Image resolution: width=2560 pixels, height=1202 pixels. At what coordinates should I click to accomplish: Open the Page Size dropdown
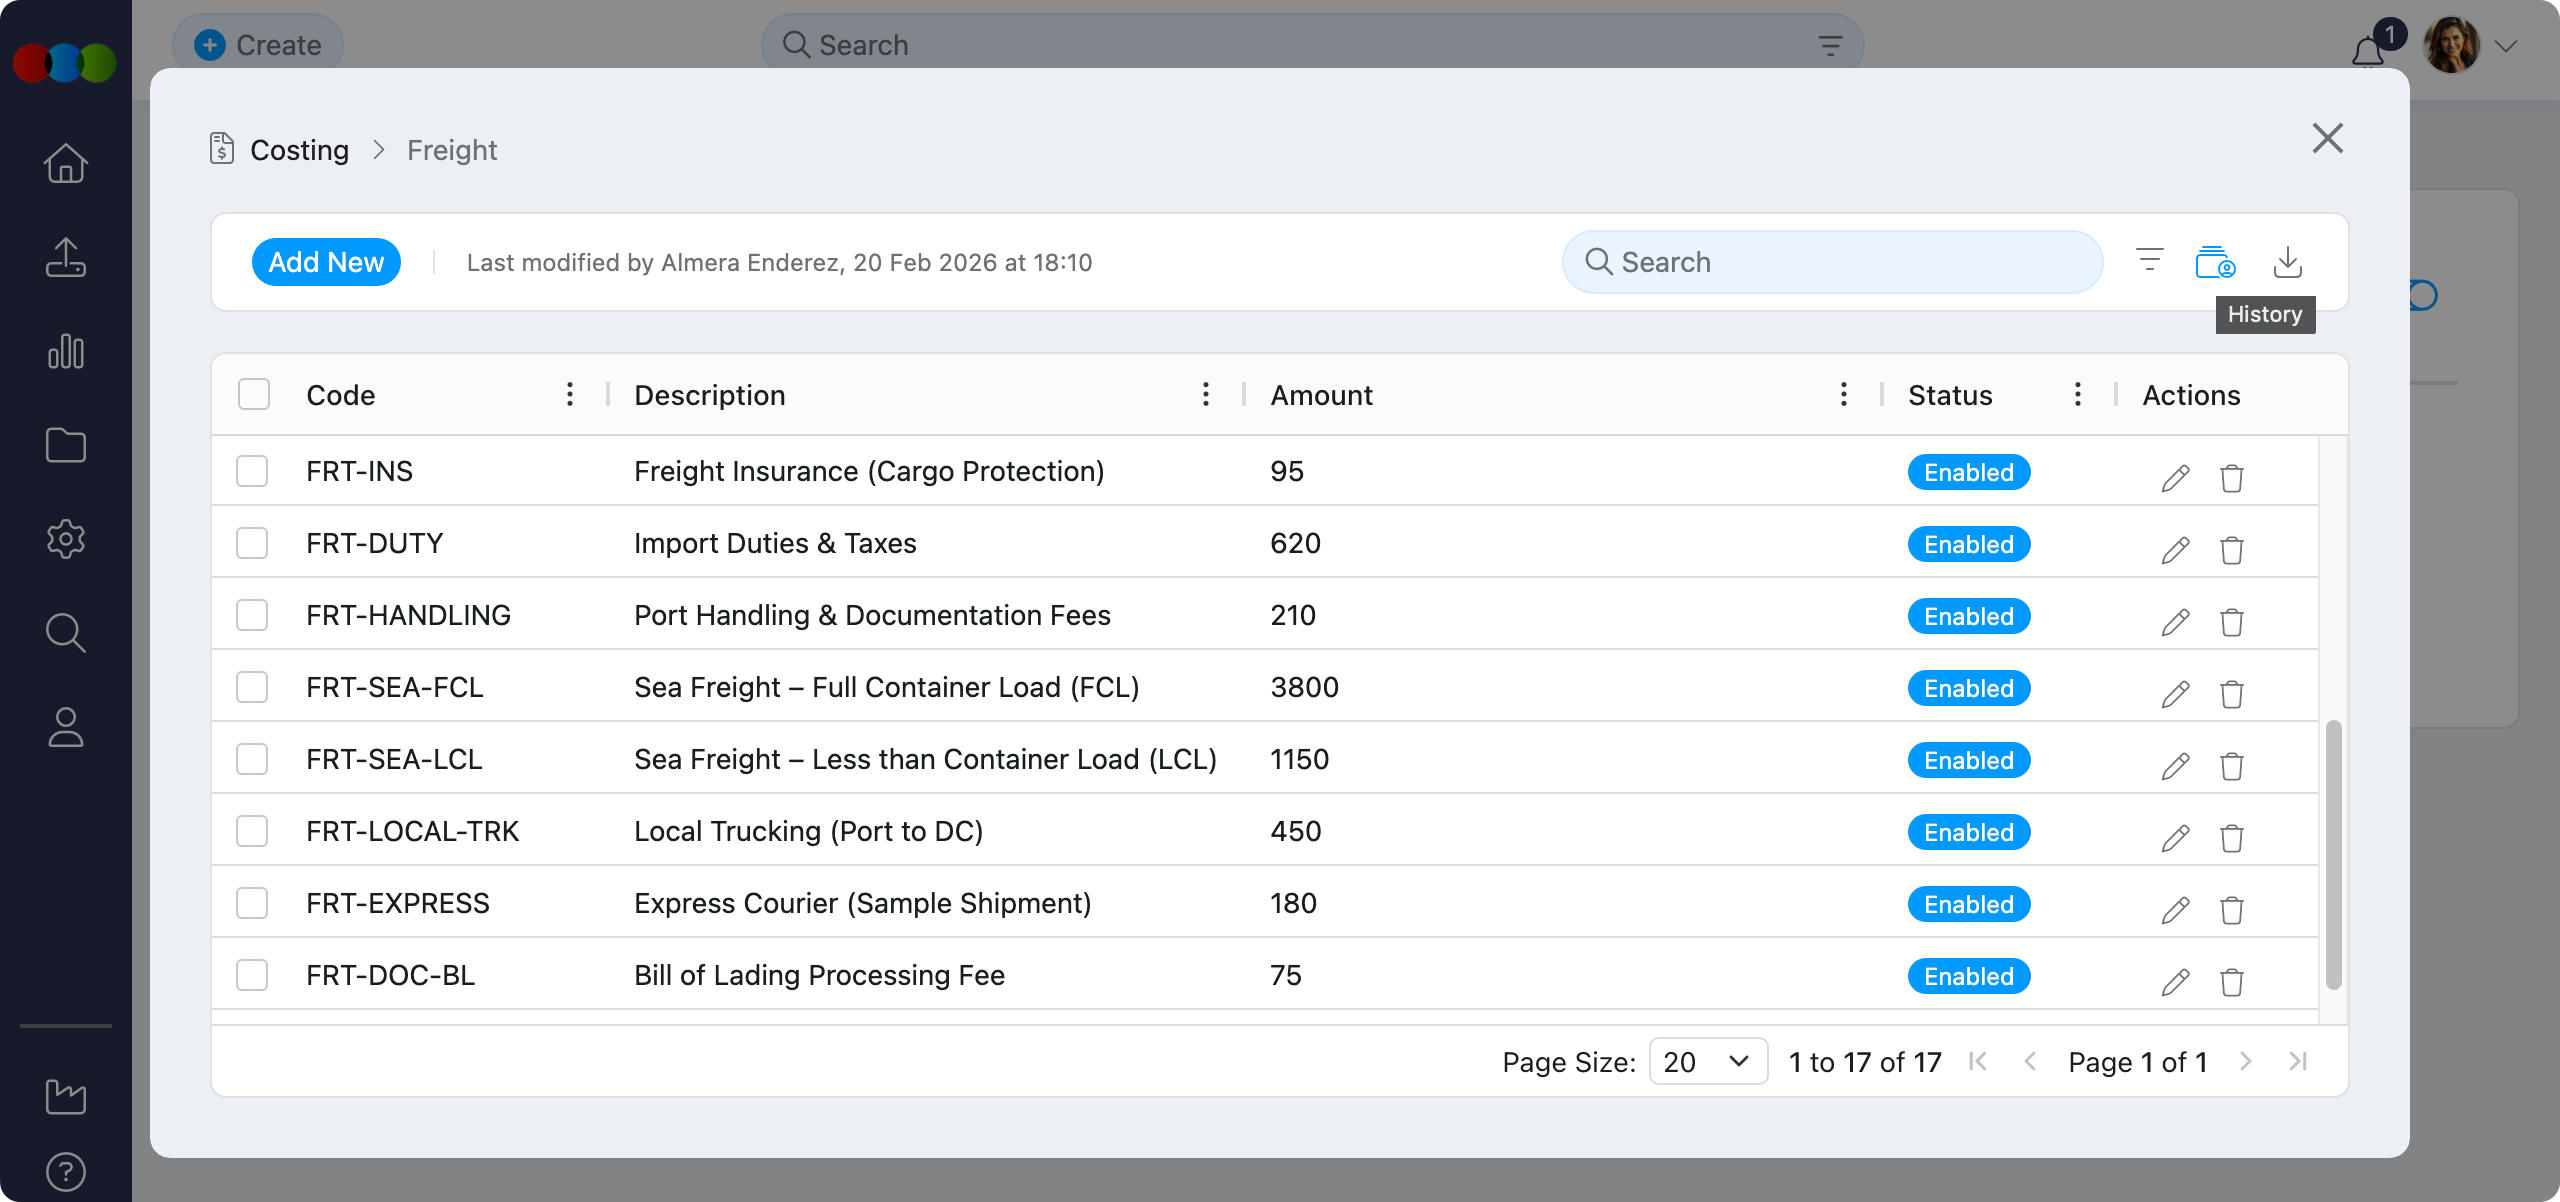1707,1062
